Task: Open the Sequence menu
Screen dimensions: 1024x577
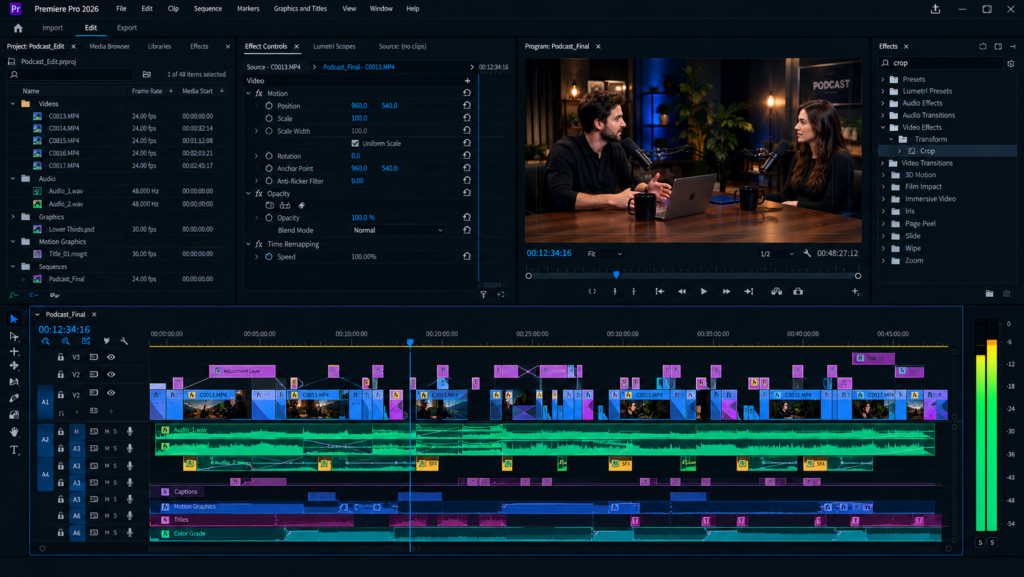Action: coord(208,8)
